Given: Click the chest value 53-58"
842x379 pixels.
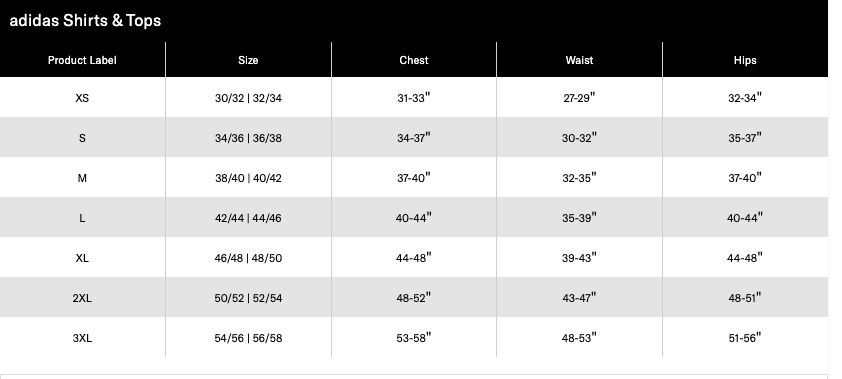Looking at the screenshot, I should pos(414,338).
